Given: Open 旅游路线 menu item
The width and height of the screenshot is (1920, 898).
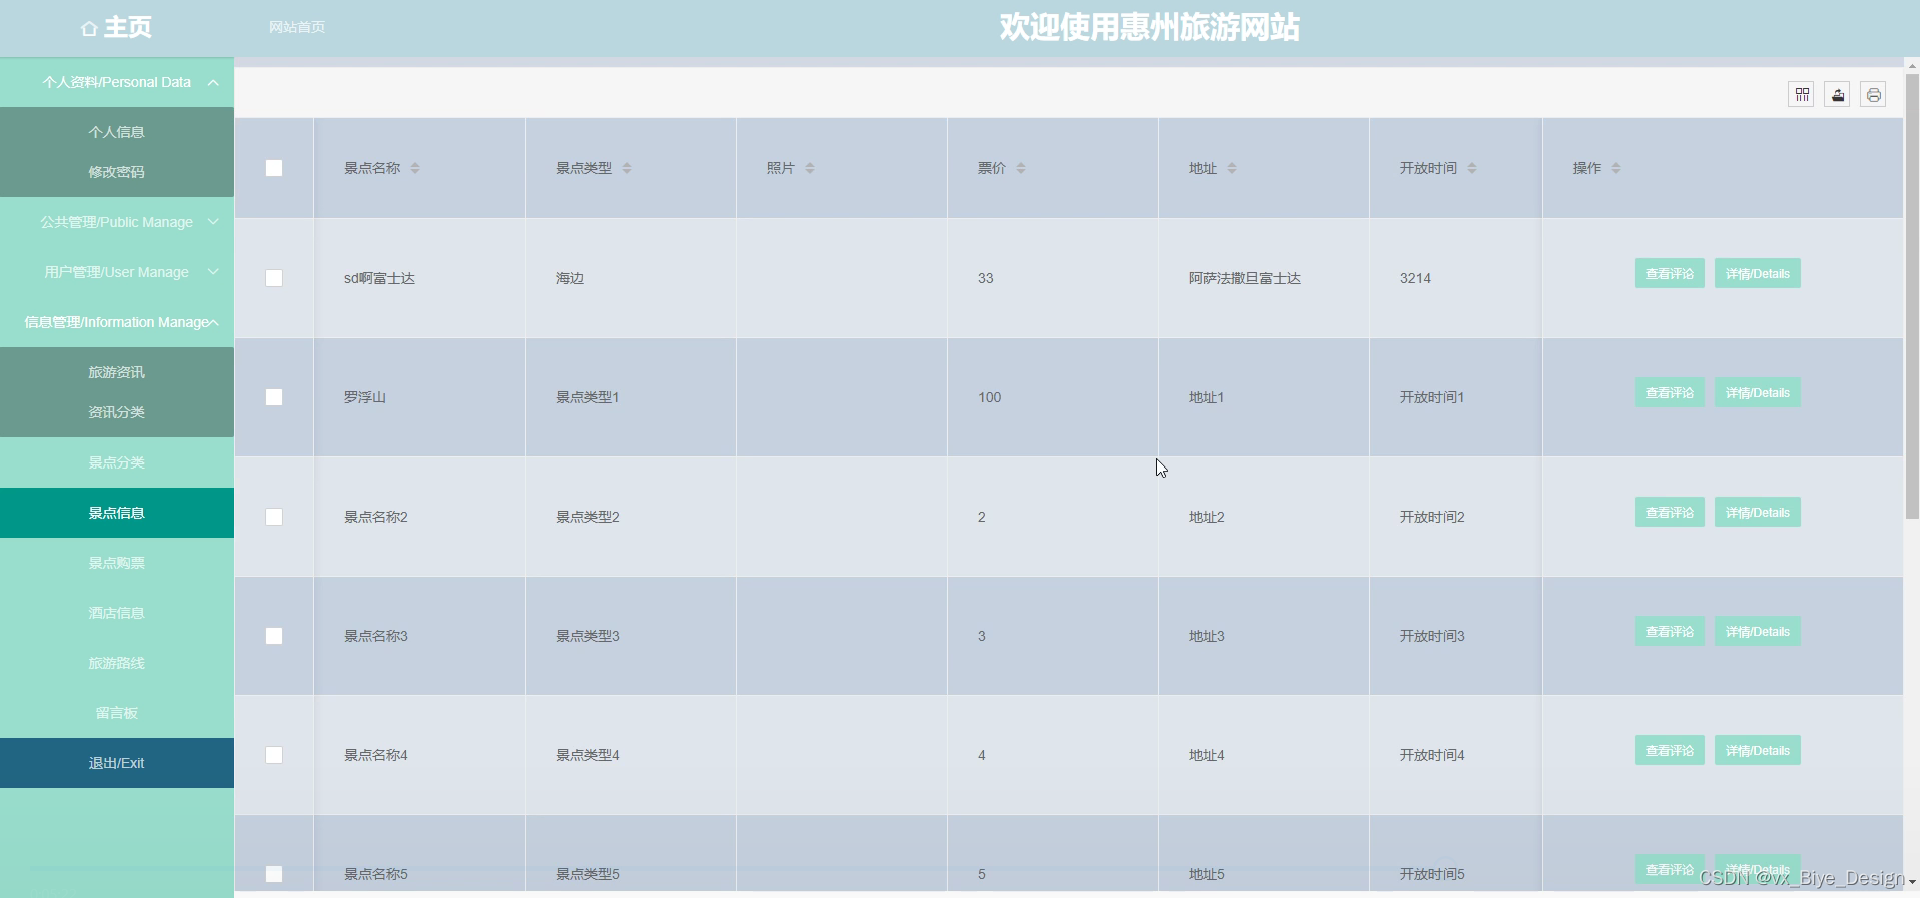Looking at the screenshot, I should tap(117, 663).
